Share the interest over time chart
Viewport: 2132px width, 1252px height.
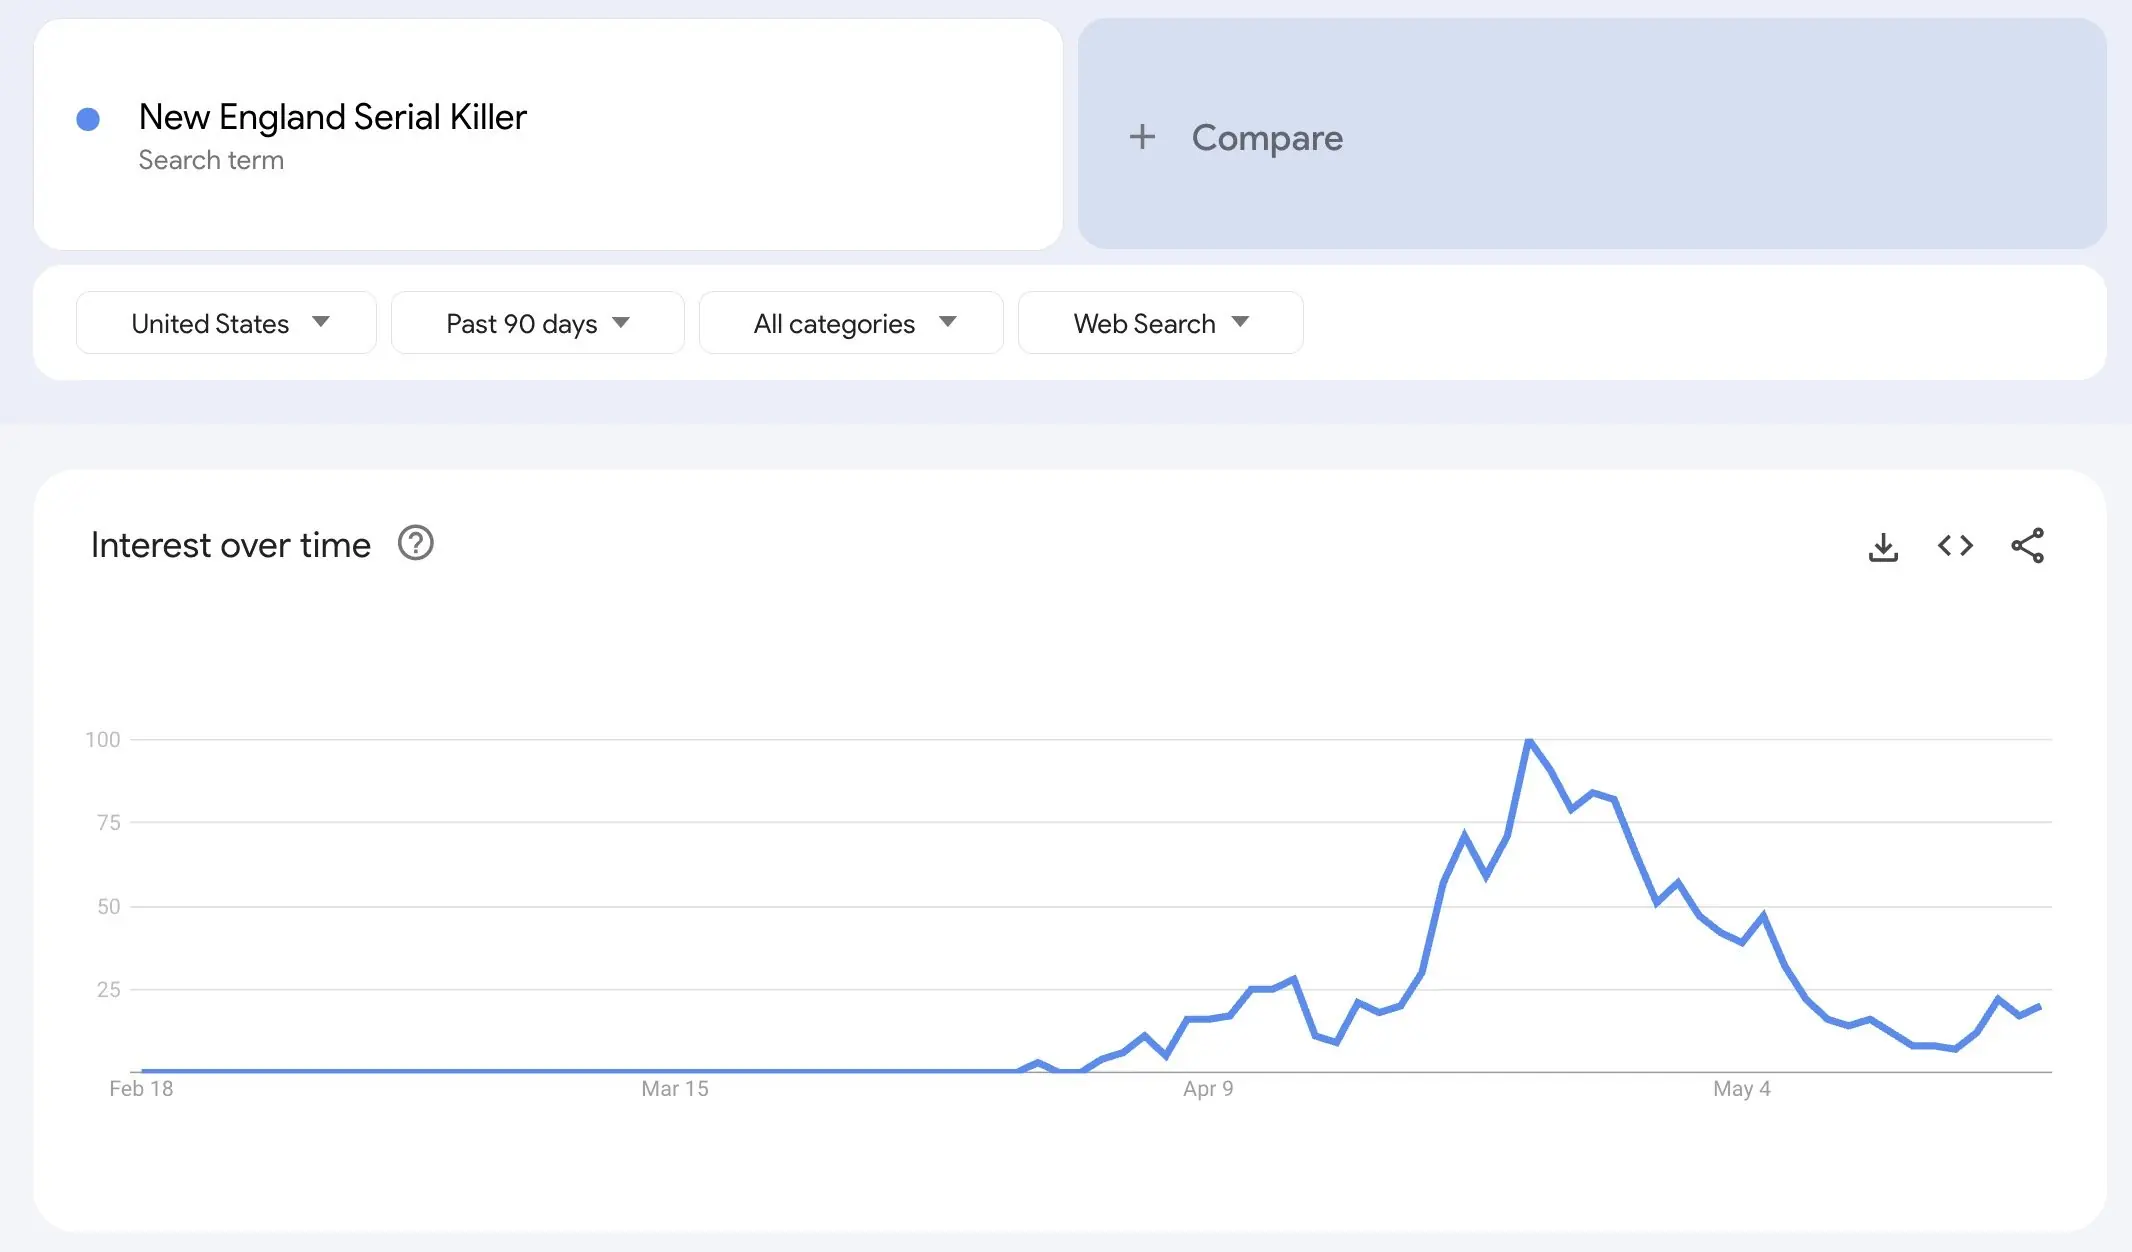(x=2027, y=546)
